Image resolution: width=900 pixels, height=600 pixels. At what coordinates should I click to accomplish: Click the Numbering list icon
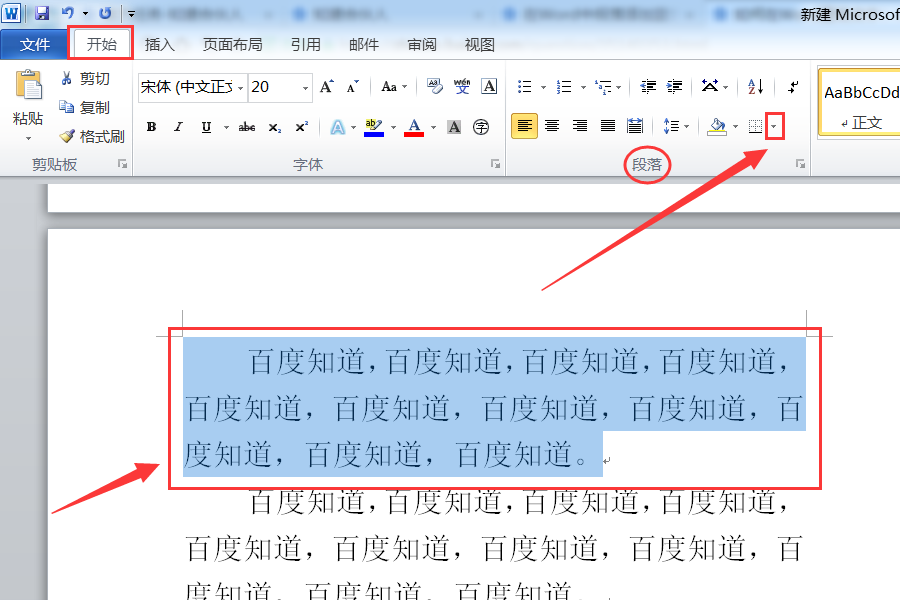564,87
